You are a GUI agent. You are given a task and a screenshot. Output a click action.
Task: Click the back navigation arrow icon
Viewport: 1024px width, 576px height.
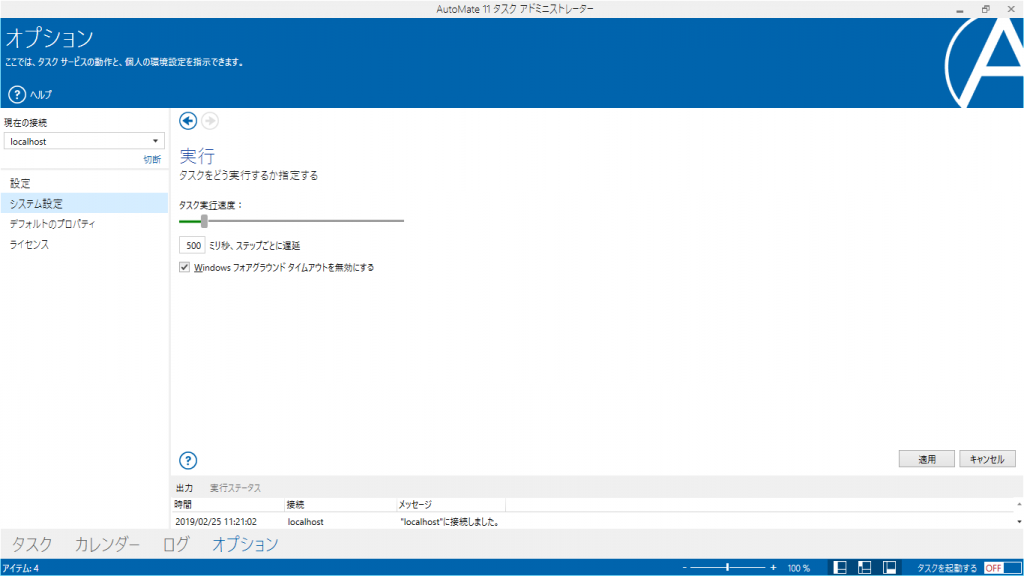coord(188,121)
